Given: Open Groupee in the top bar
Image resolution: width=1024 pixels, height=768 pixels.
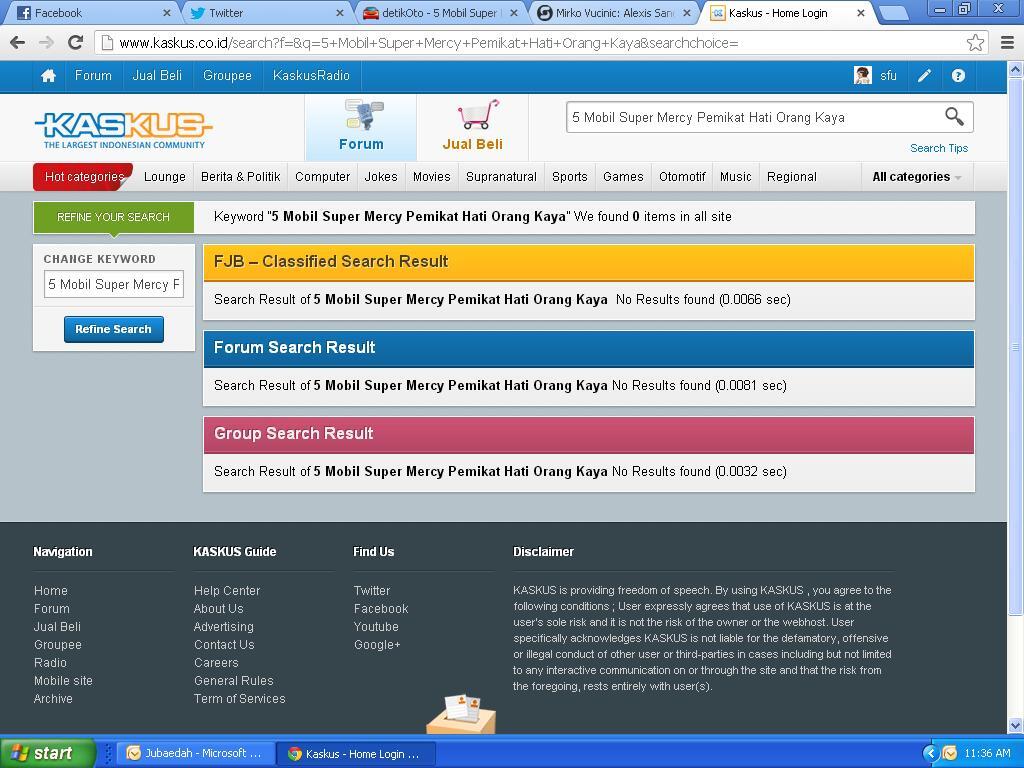Looking at the screenshot, I should pyautogui.click(x=227, y=76).
